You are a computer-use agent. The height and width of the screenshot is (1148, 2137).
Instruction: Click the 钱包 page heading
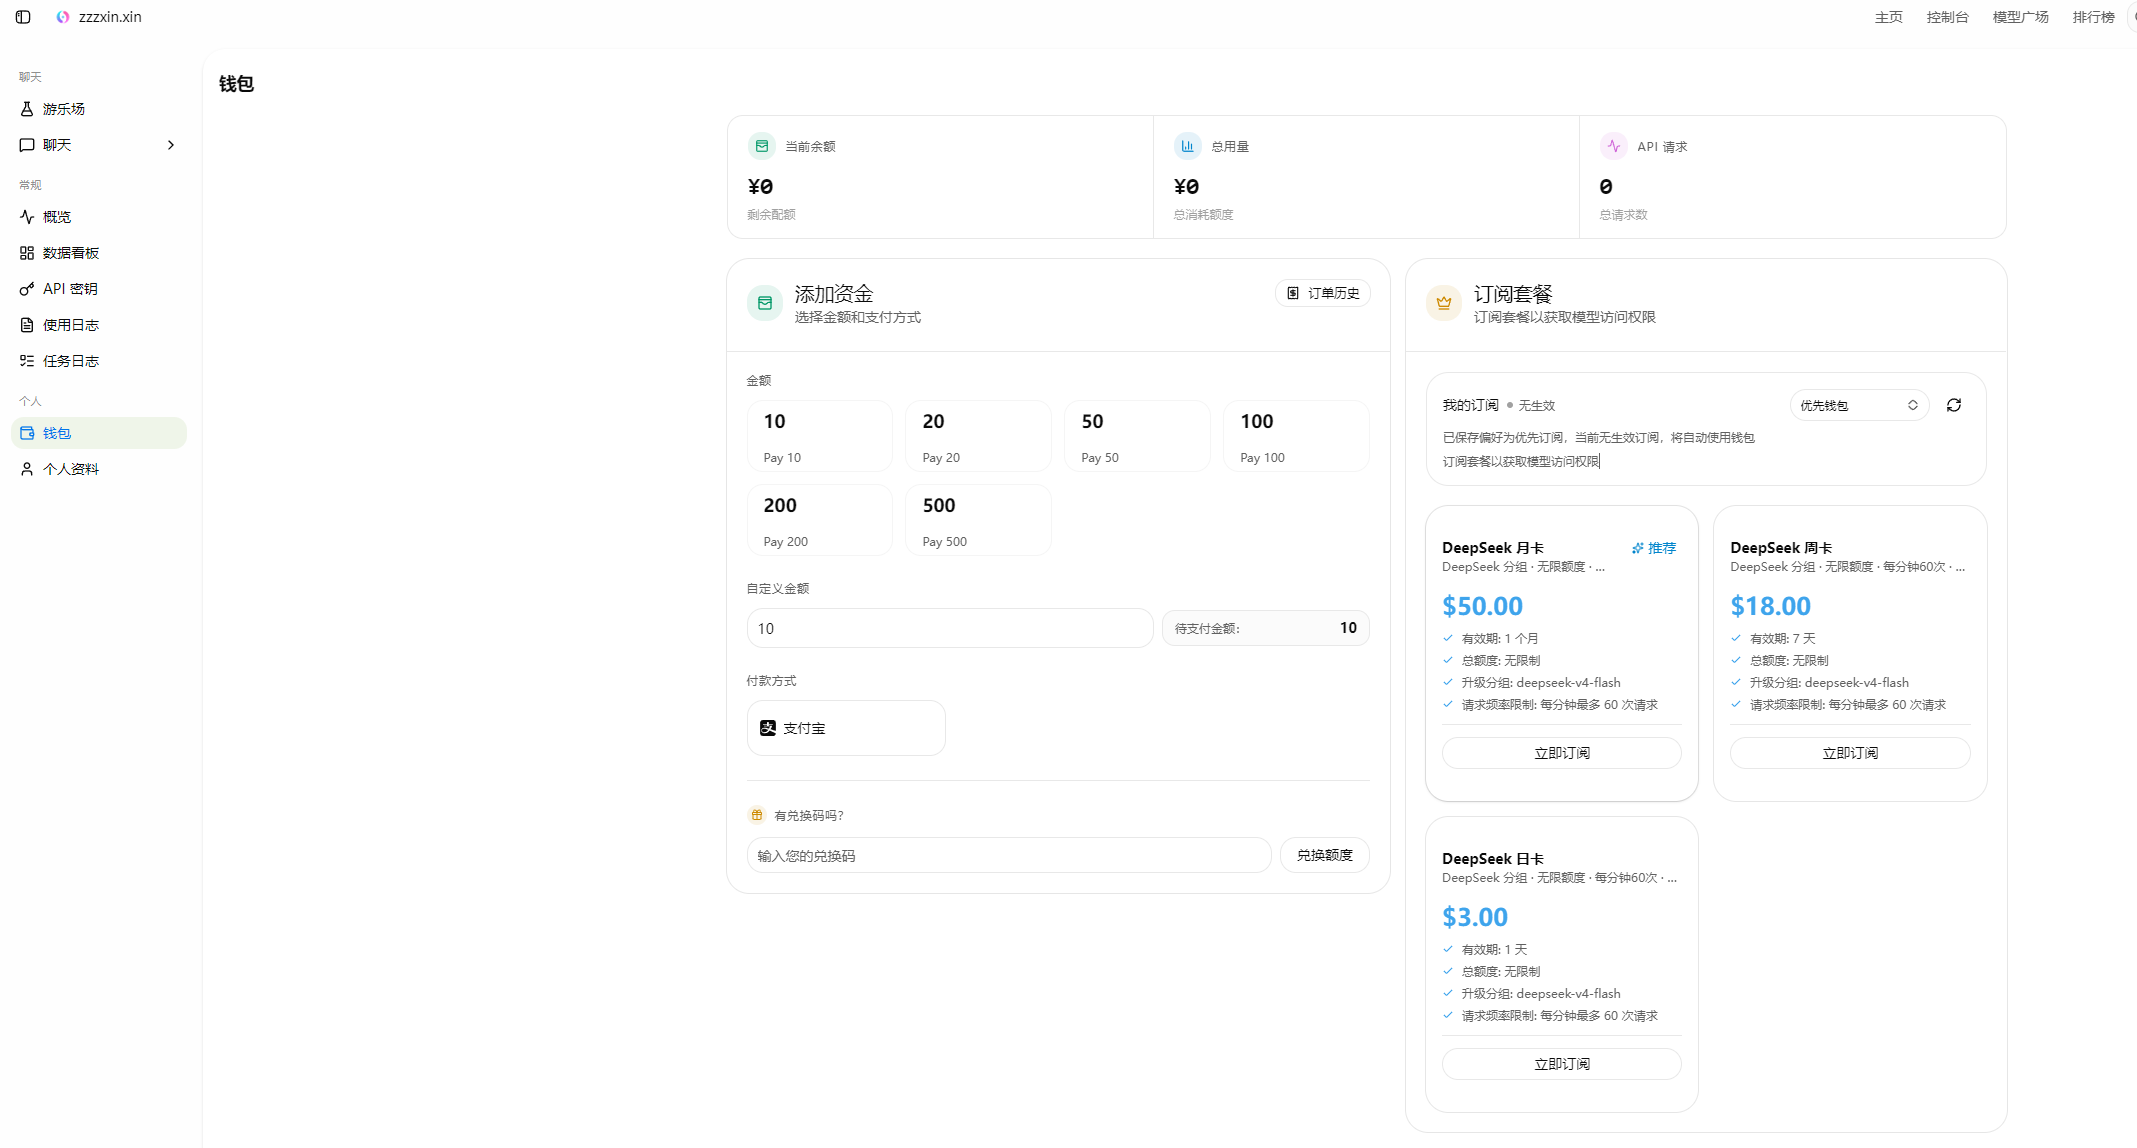[x=236, y=84]
